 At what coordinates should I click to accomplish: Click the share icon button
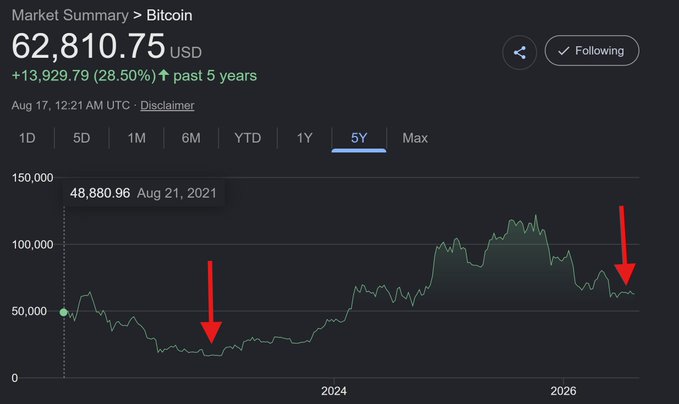(x=519, y=52)
